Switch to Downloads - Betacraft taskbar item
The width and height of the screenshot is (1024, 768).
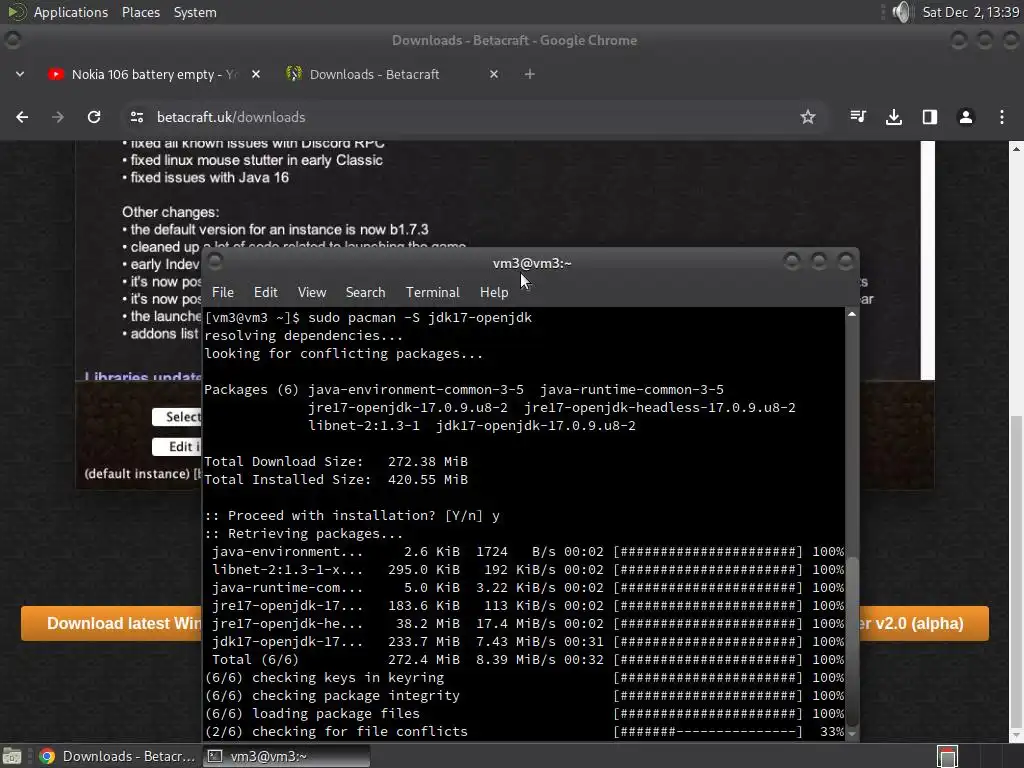tap(118, 756)
